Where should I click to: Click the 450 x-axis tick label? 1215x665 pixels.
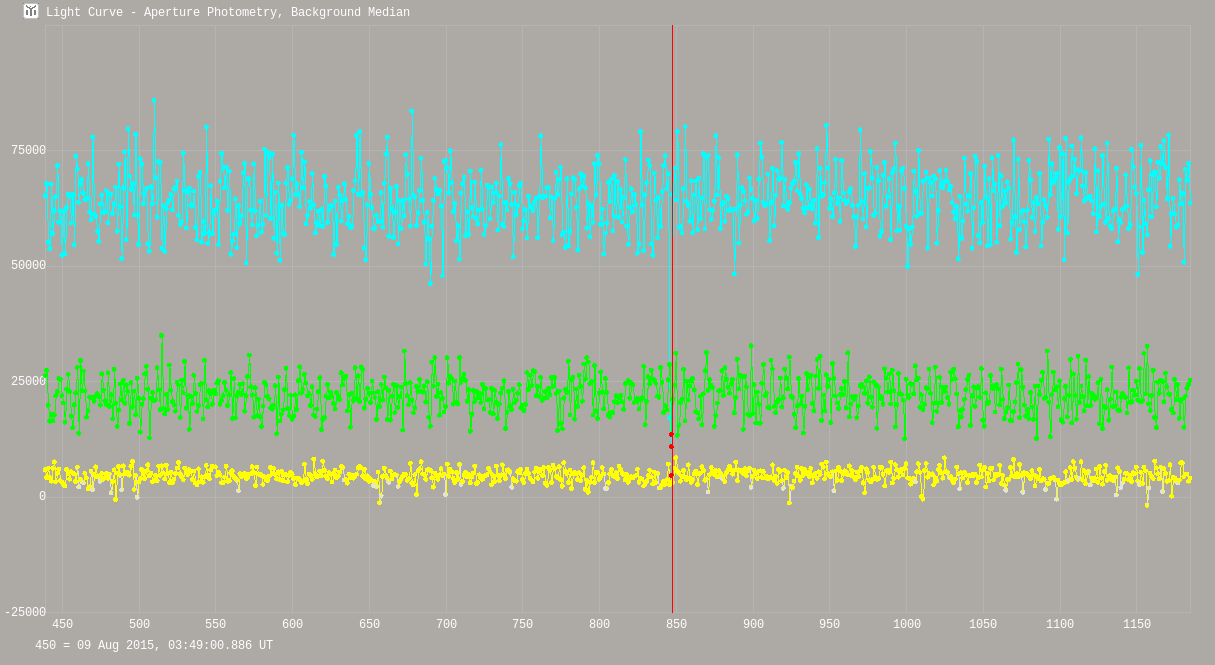pyautogui.click(x=62, y=625)
